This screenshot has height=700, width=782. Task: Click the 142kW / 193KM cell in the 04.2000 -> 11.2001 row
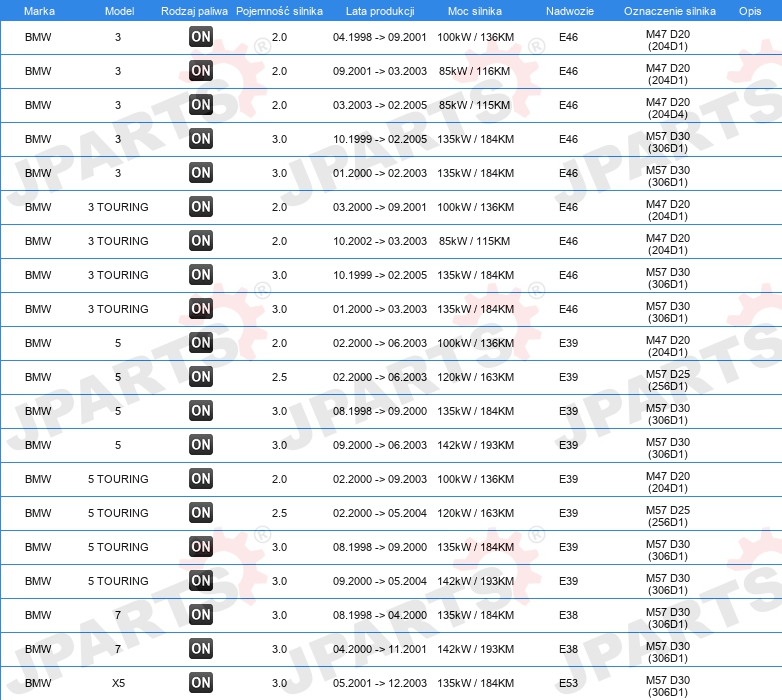[475, 649]
